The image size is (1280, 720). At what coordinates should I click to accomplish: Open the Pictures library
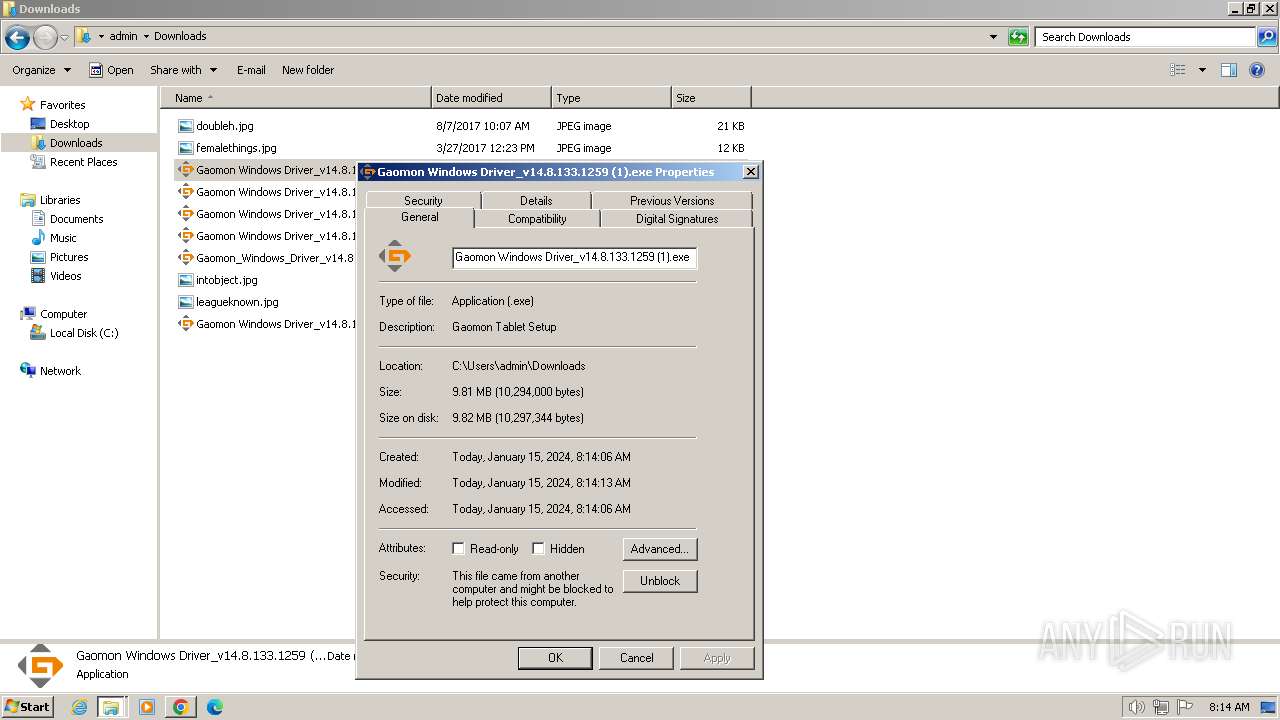click(x=69, y=257)
